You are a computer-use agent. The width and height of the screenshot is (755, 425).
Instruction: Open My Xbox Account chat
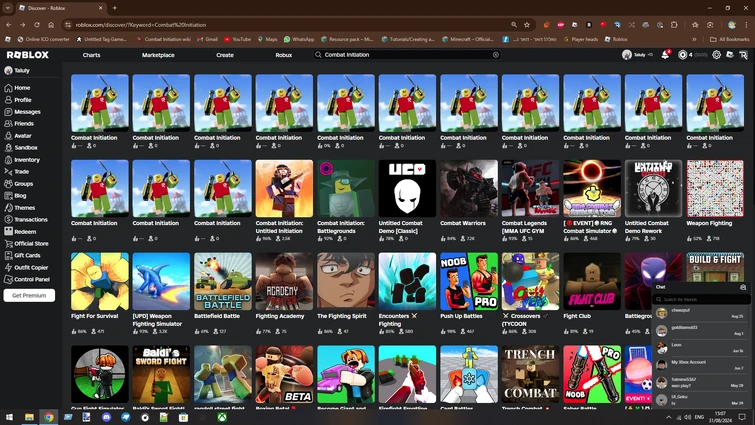coord(701,365)
